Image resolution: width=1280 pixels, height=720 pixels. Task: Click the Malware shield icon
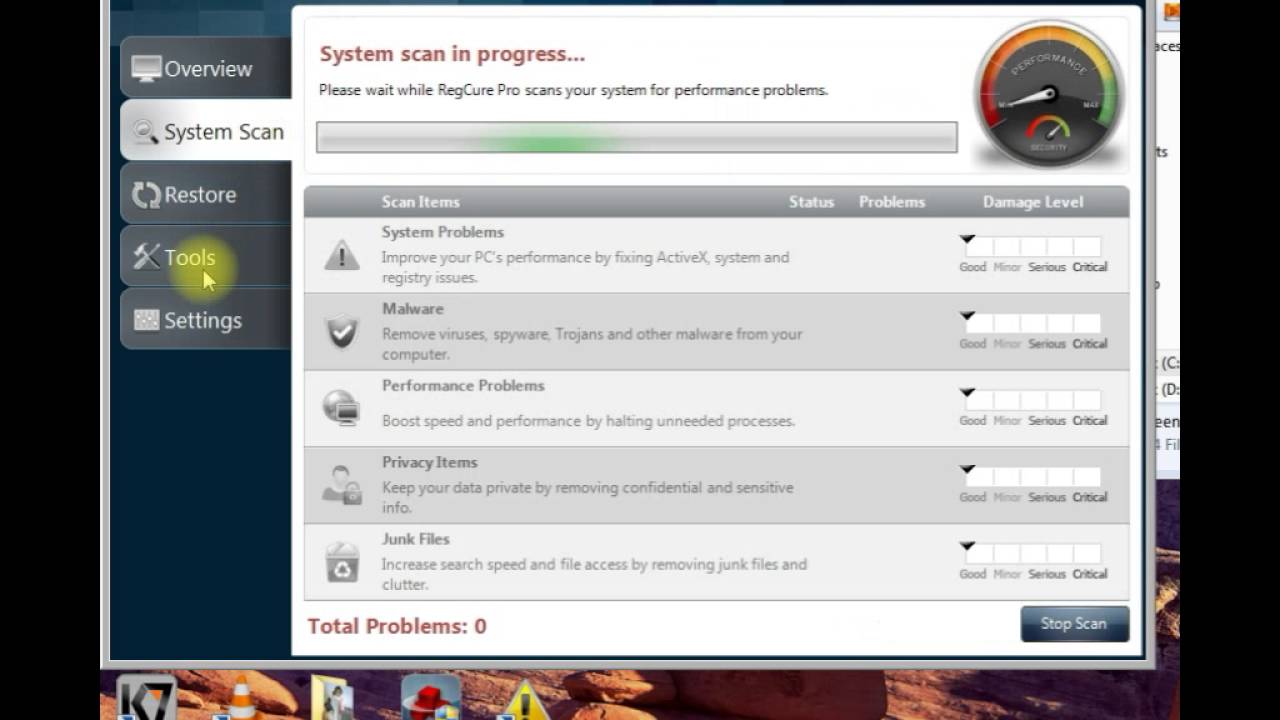[342, 332]
